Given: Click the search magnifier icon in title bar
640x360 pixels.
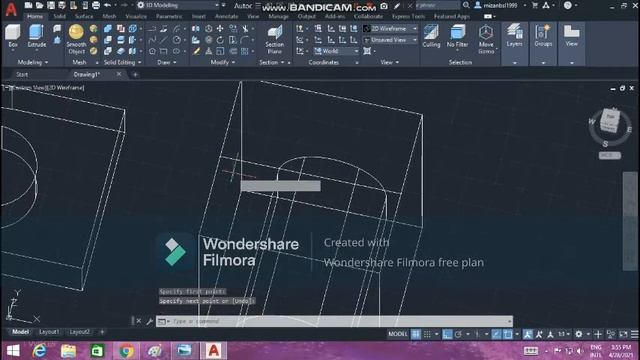Looking at the screenshot, I should point(466,5).
